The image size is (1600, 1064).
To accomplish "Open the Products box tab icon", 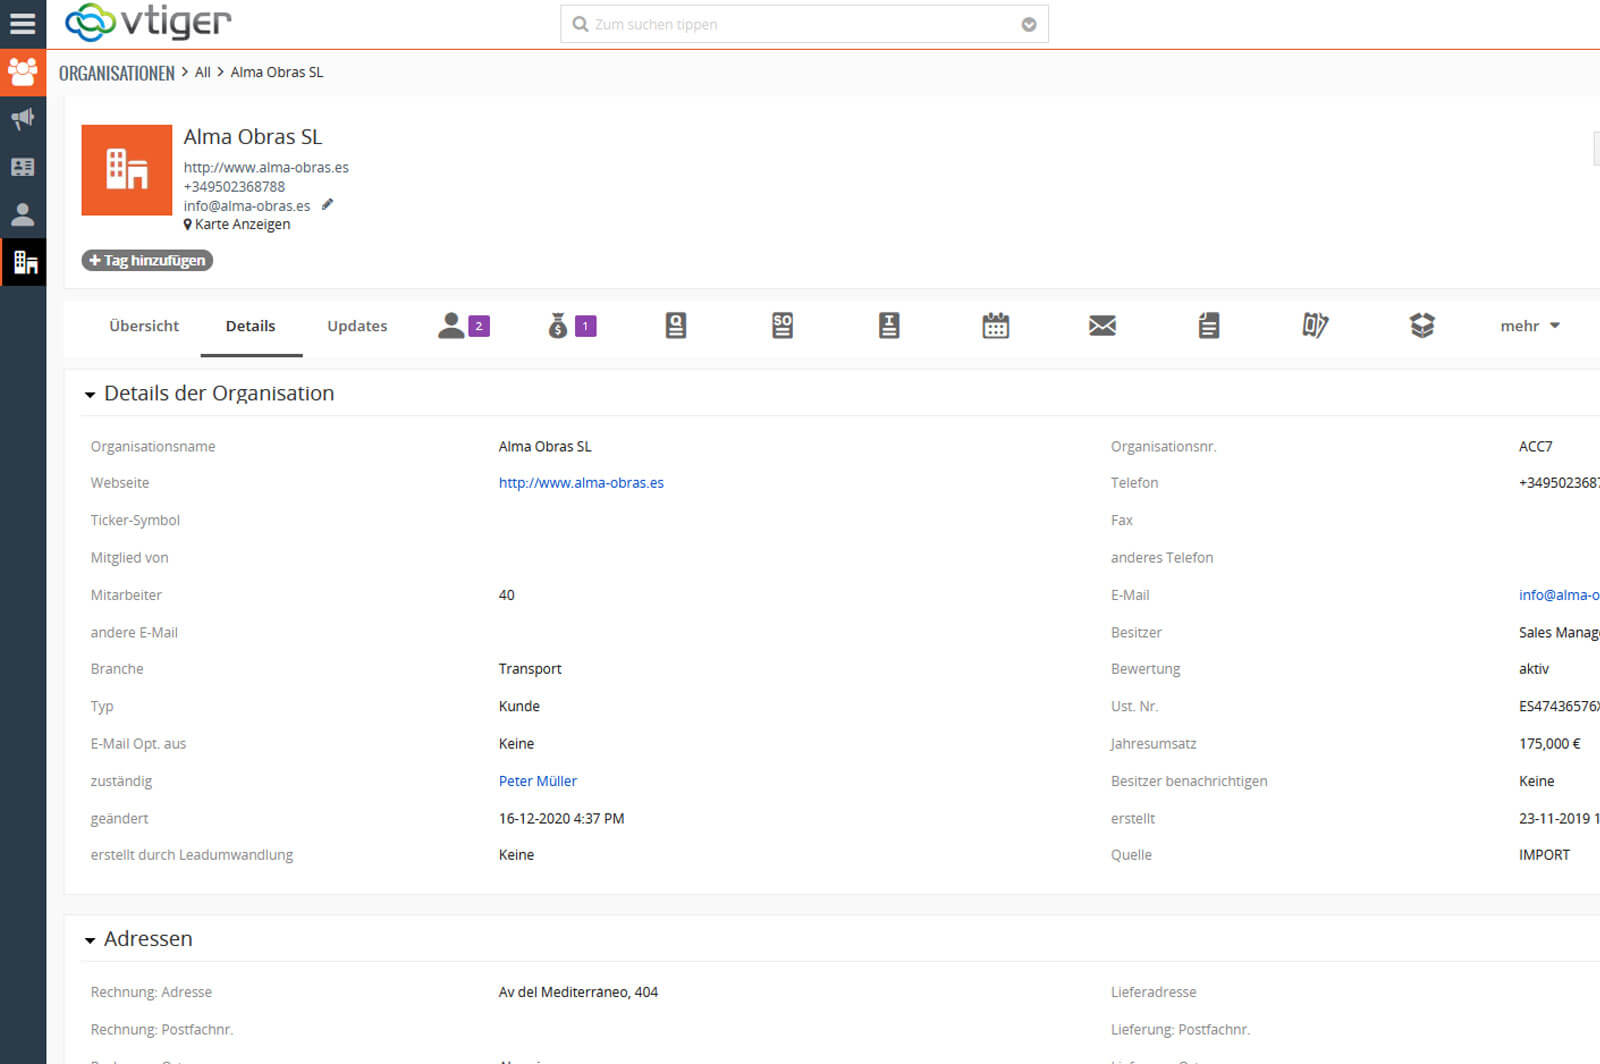I will (1421, 326).
